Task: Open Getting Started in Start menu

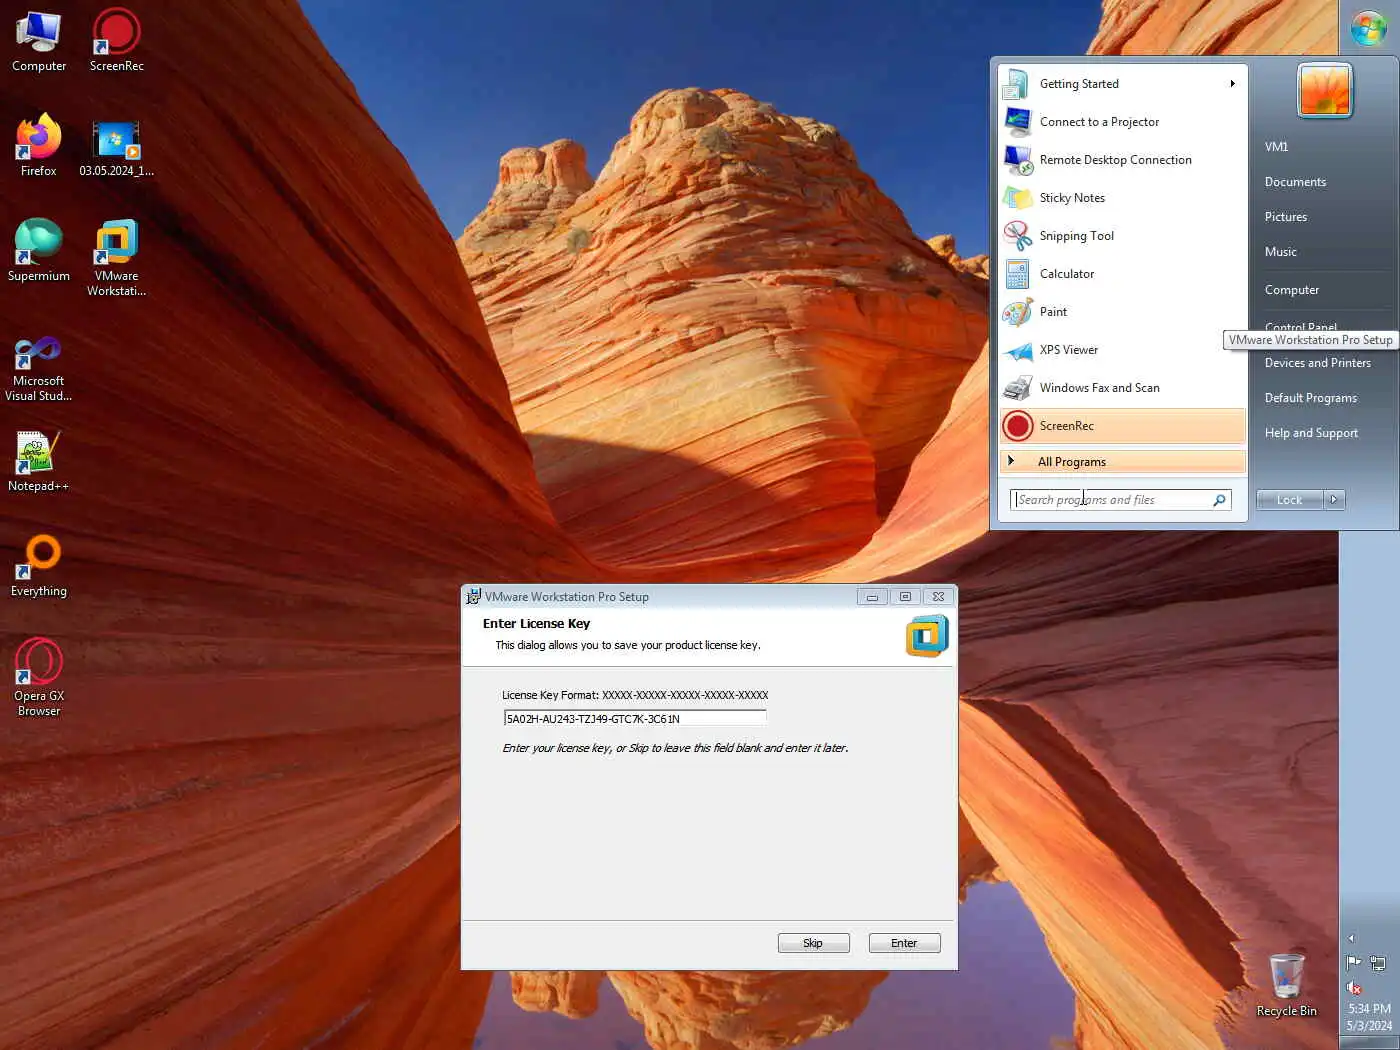Action: coord(1122,84)
